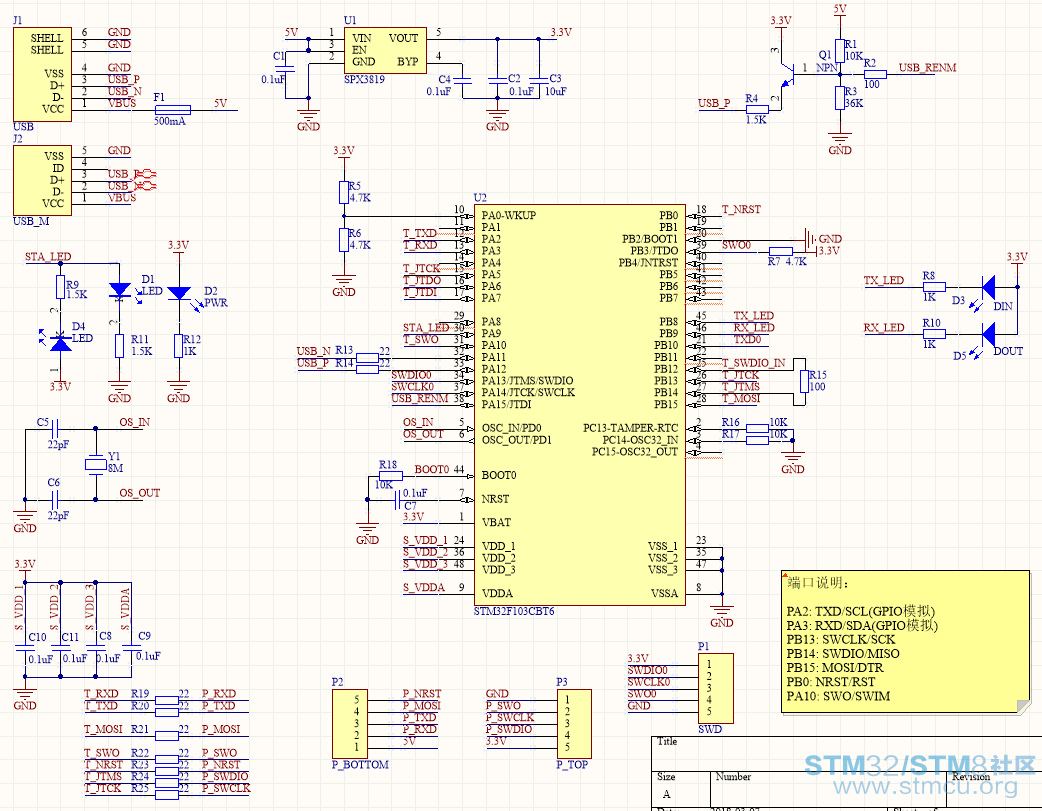Click the PC13-TAMPER-RTC pin name
Image resolution: width=1042 pixels, height=811 pixels.
pyautogui.click(x=630, y=428)
